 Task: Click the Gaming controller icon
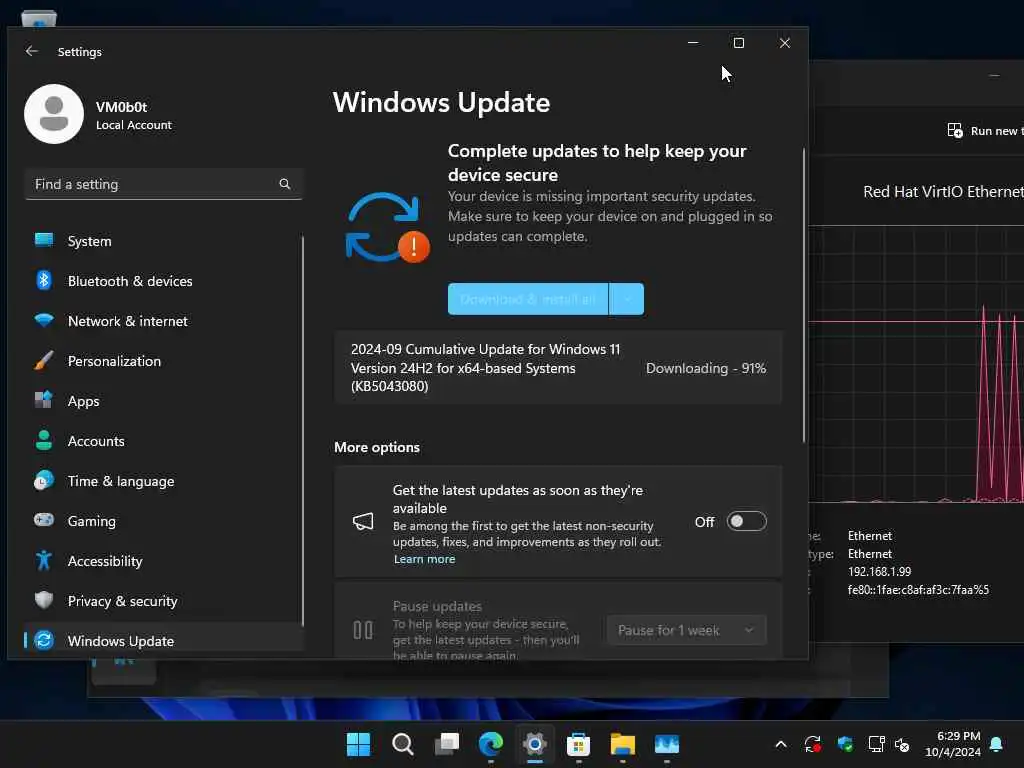tap(44, 520)
